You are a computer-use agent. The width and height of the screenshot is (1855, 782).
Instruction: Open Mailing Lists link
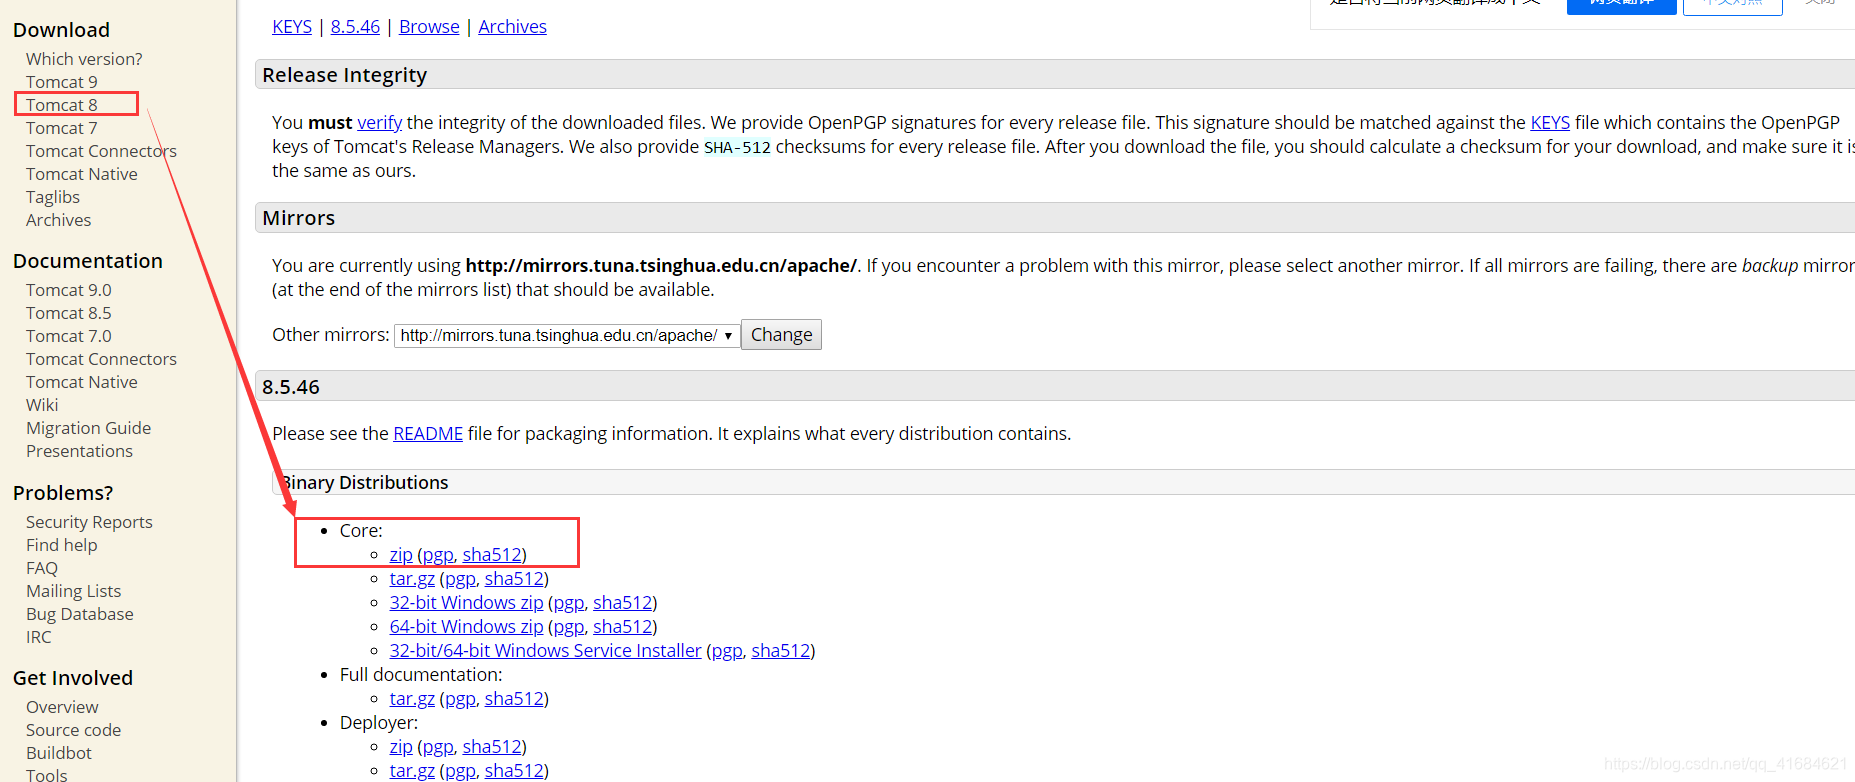pyautogui.click(x=74, y=591)
